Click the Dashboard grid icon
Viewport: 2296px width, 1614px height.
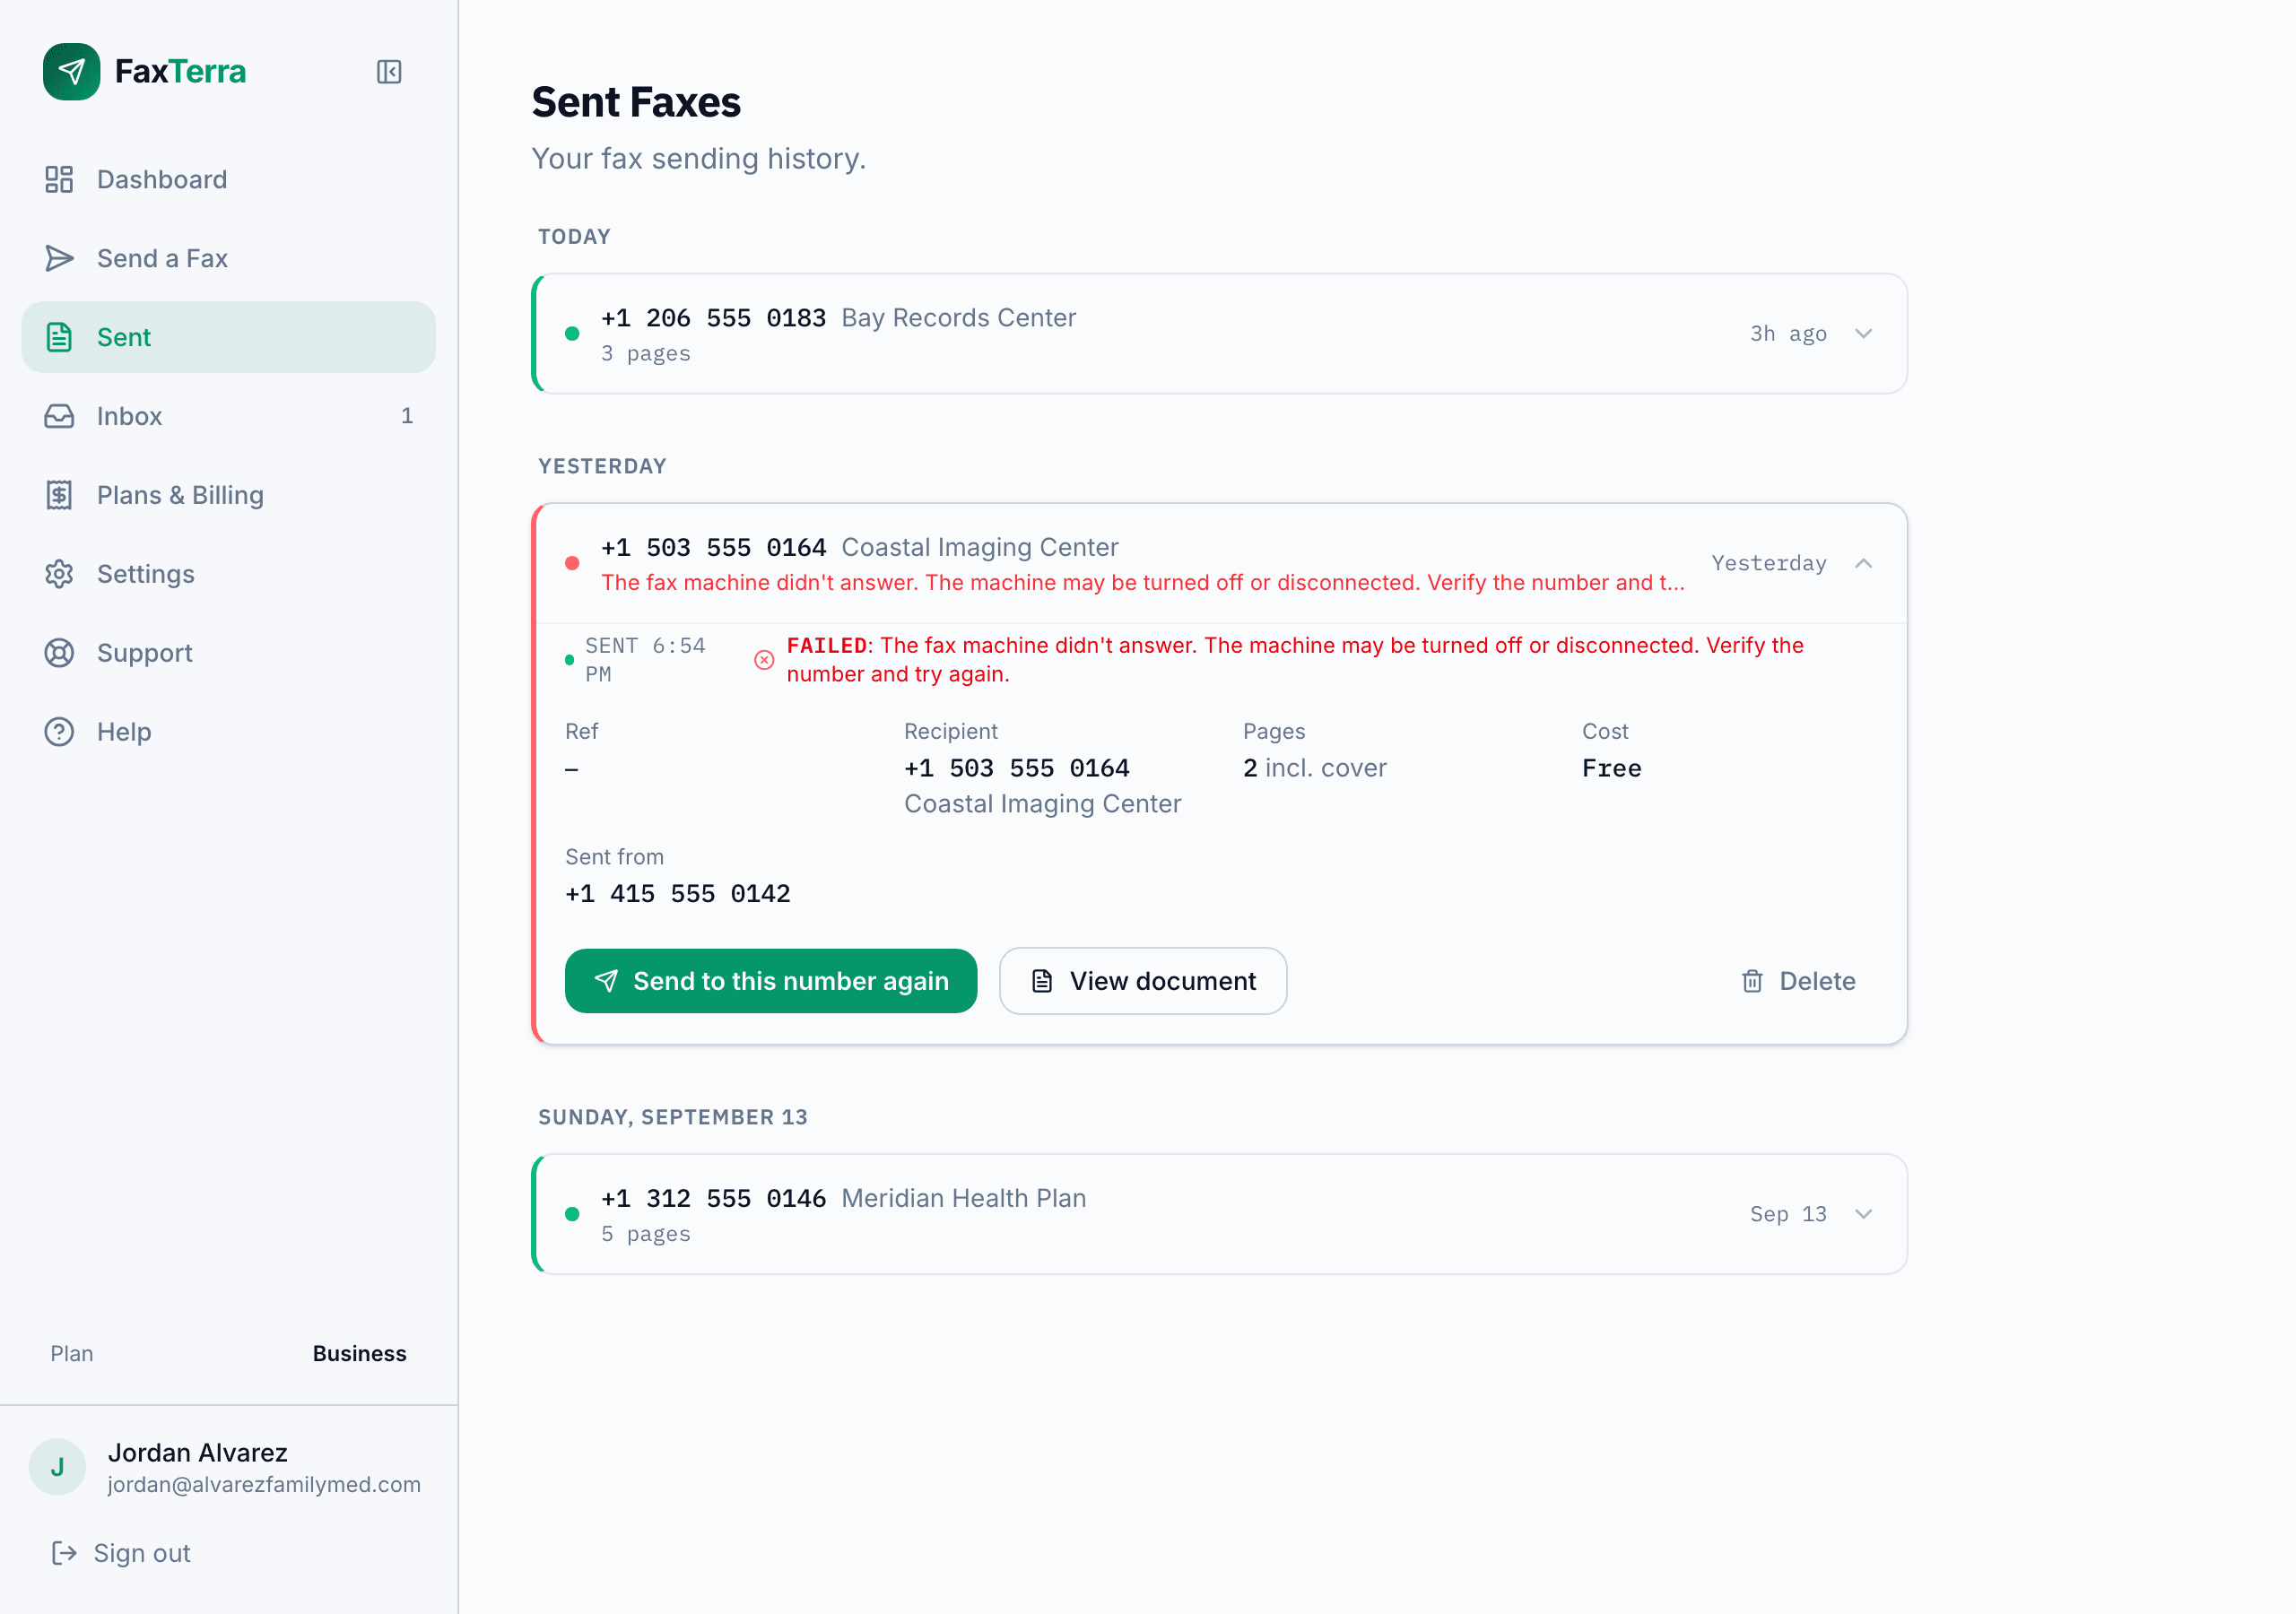click(x=59, y=179)
